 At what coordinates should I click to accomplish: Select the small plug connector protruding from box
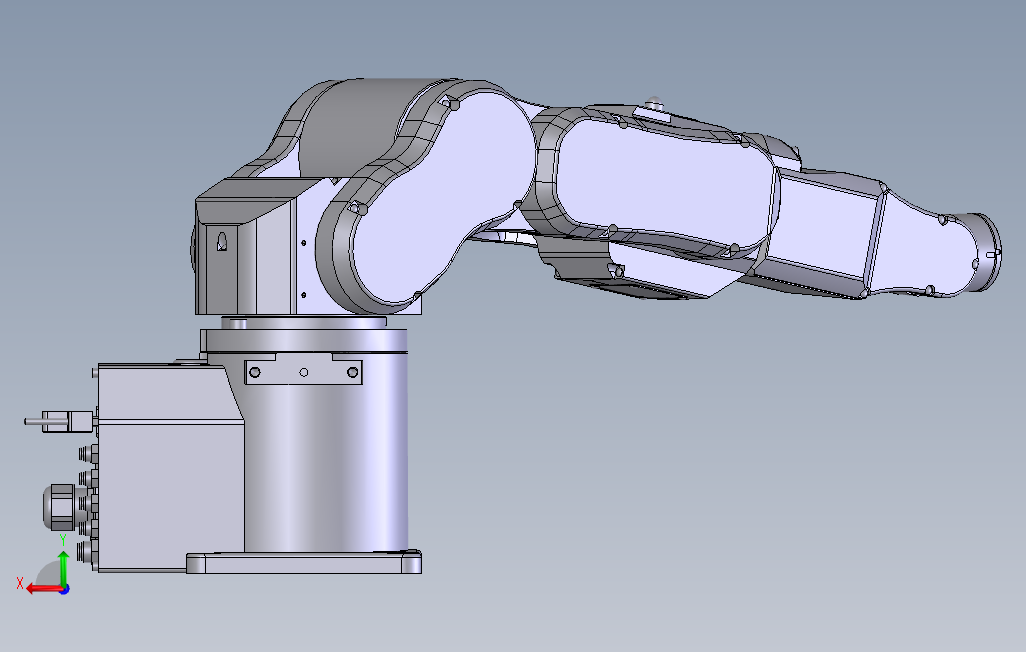[59, 422]
